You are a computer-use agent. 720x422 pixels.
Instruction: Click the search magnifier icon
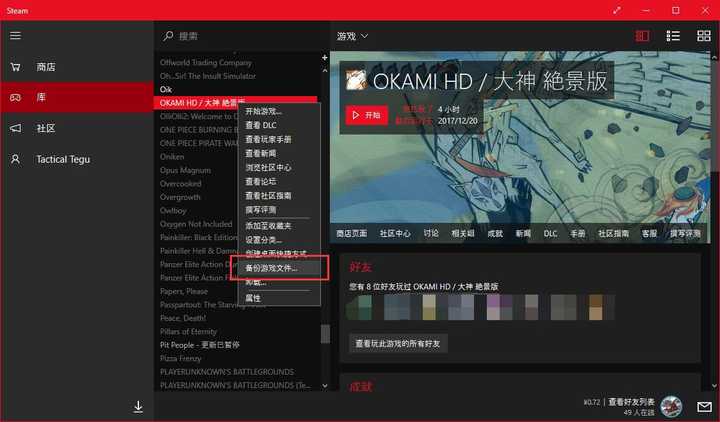pos(168,36)
